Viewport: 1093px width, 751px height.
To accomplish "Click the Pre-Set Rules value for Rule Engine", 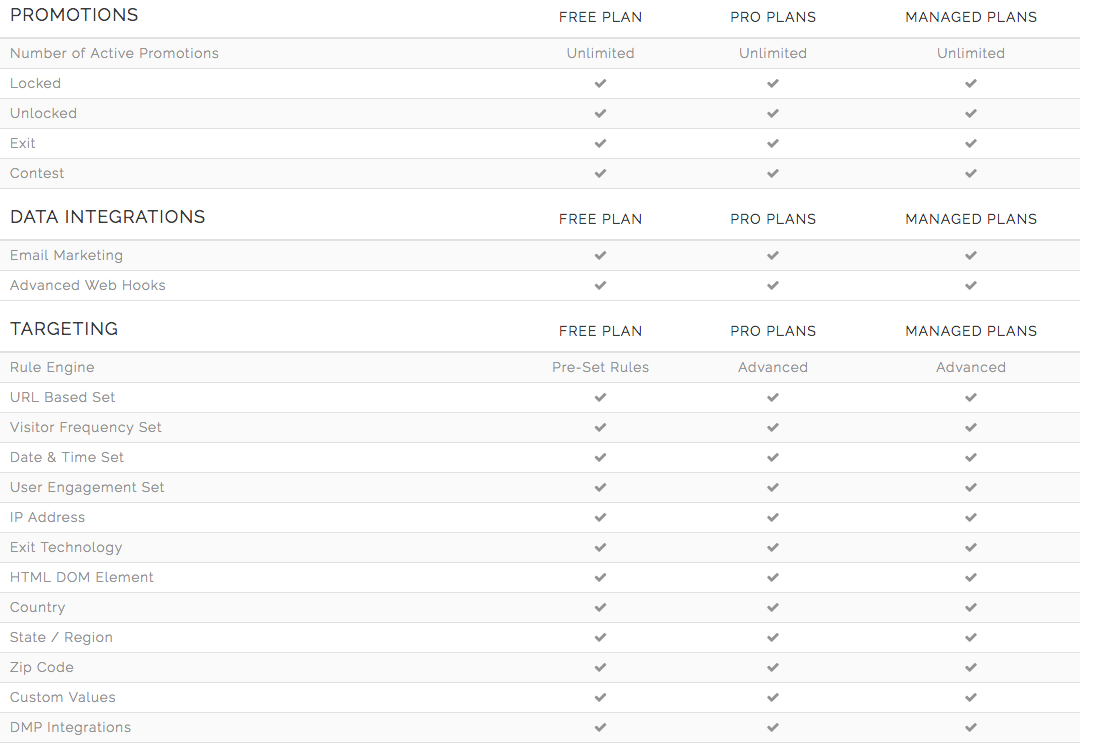I will click(x=600, y=367).
